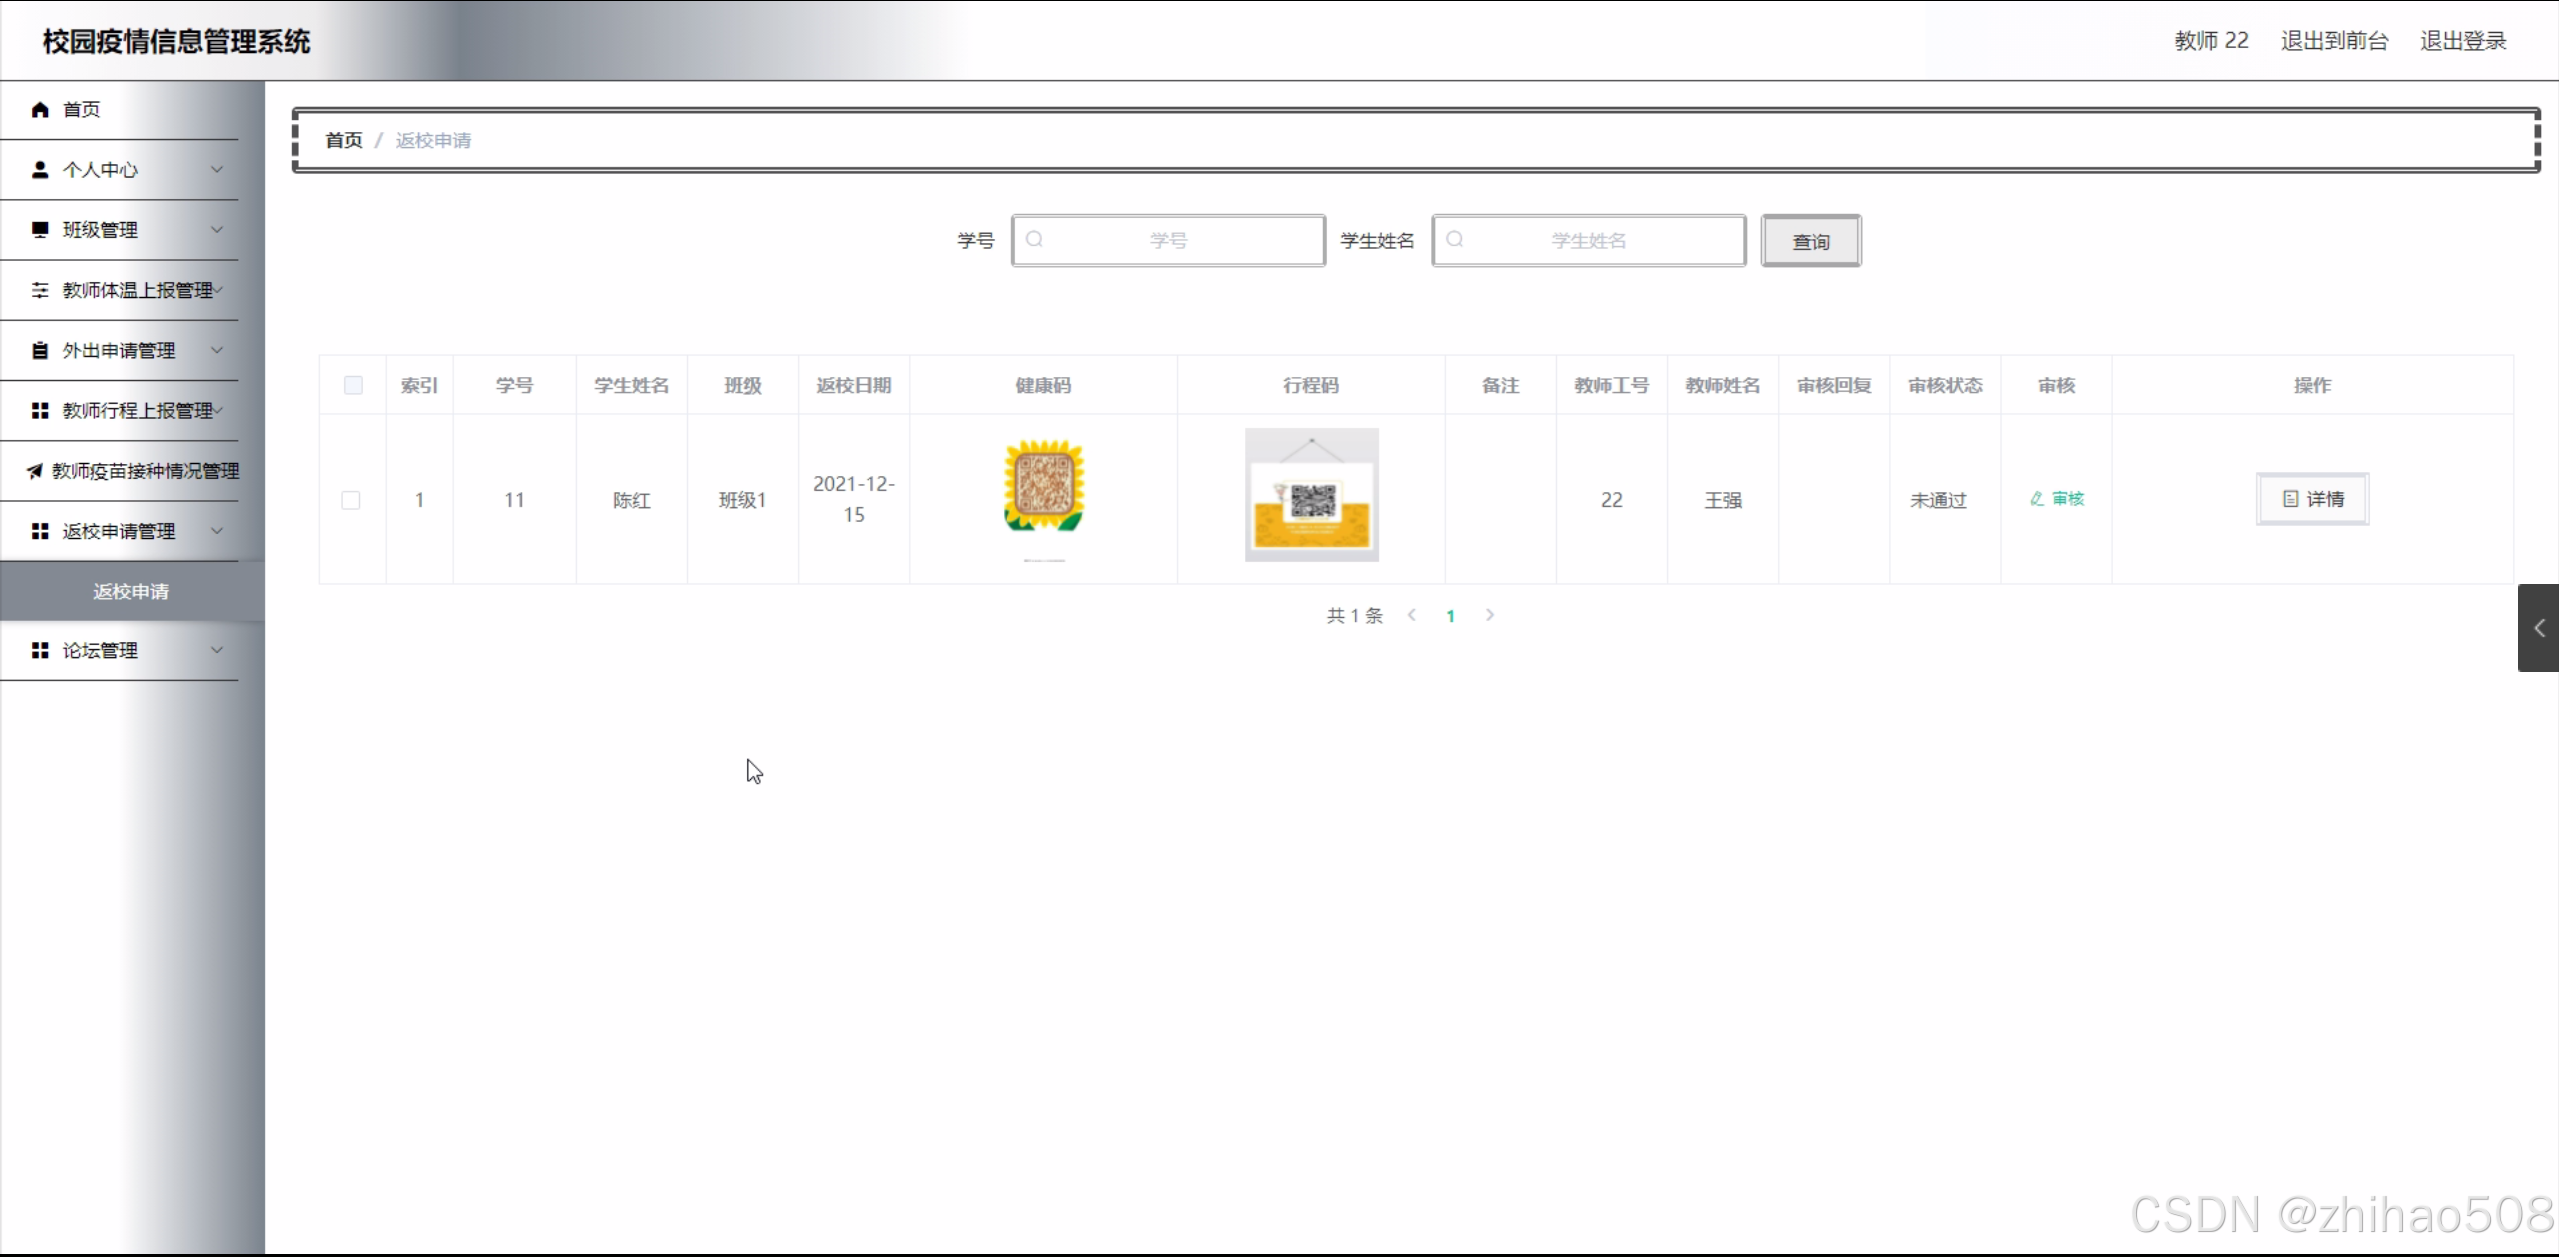Expand the 论坛管理 dropdown arrow

coord(217,651)
